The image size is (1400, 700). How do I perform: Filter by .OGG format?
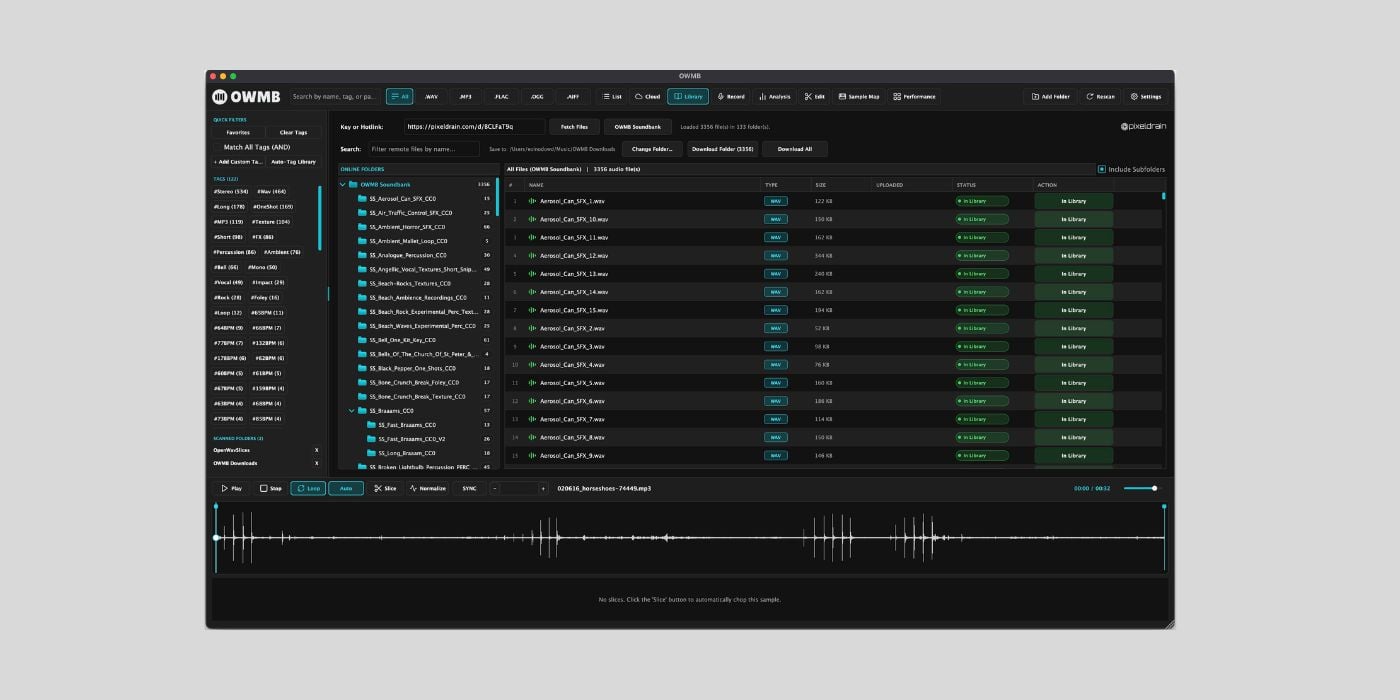pyautogui.click(x=537, y=97)
